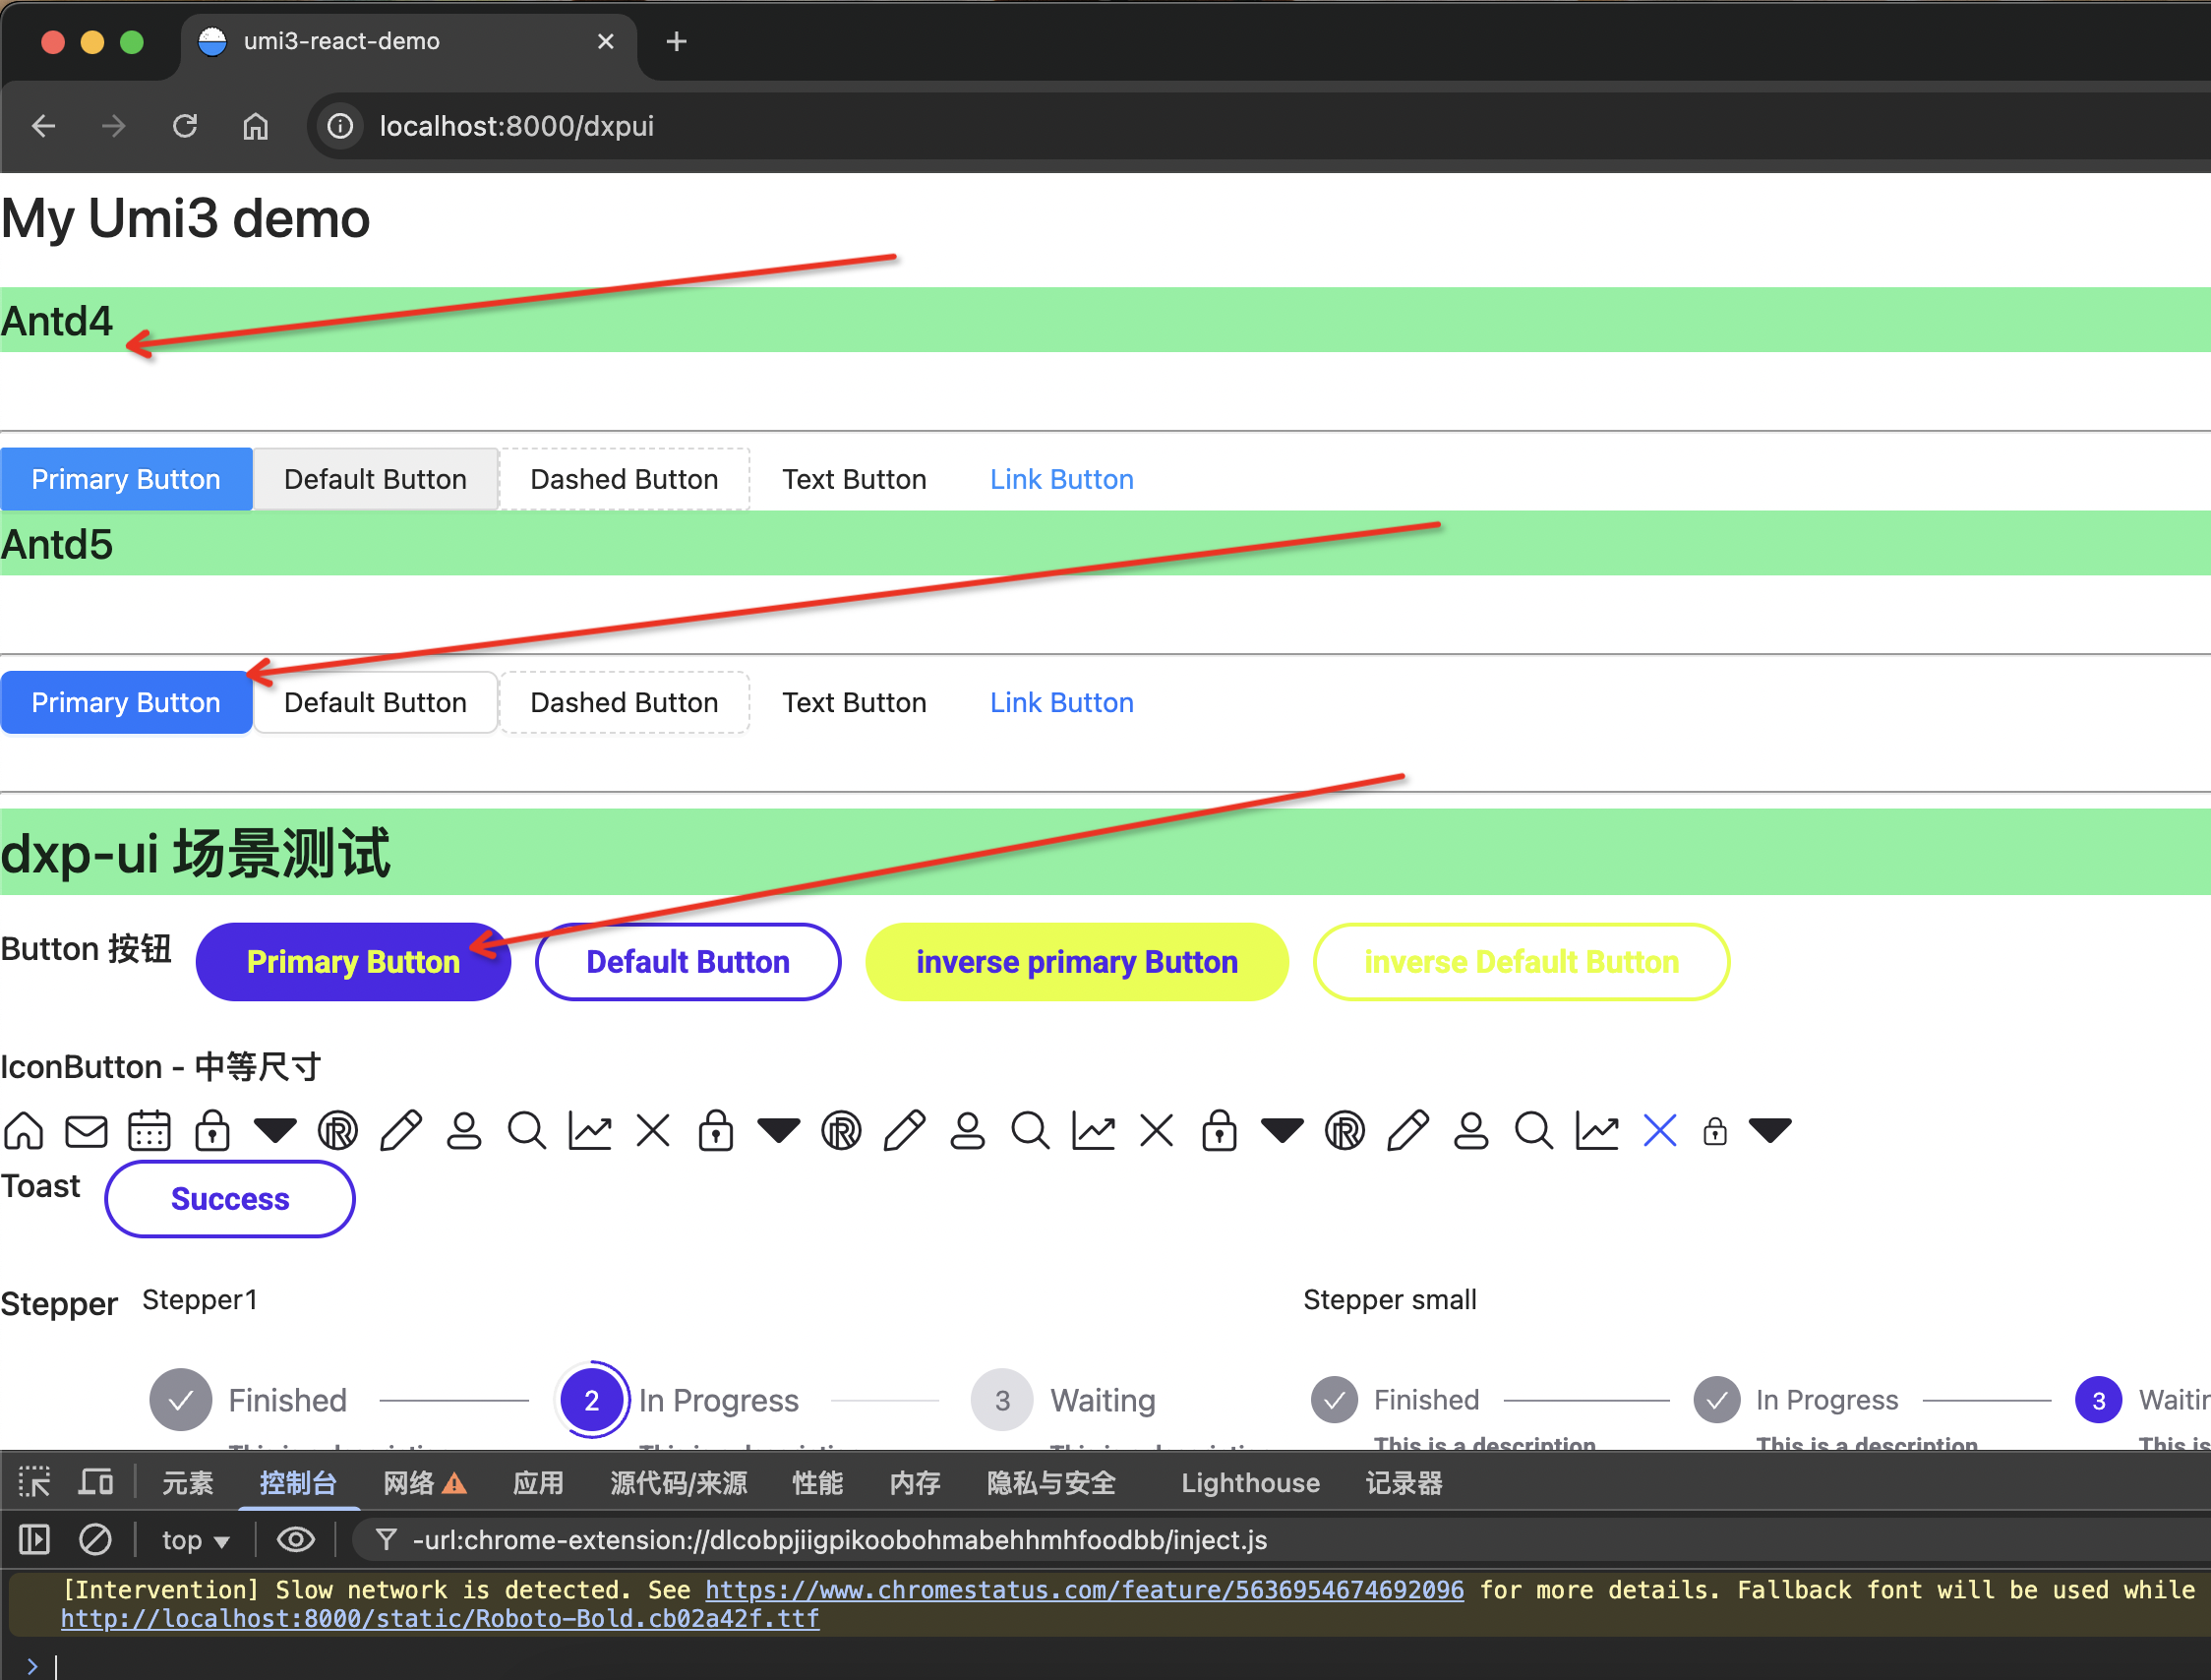Click the mail envelope IconButton
2211x1680 pixels.
tap(87, 1130)
